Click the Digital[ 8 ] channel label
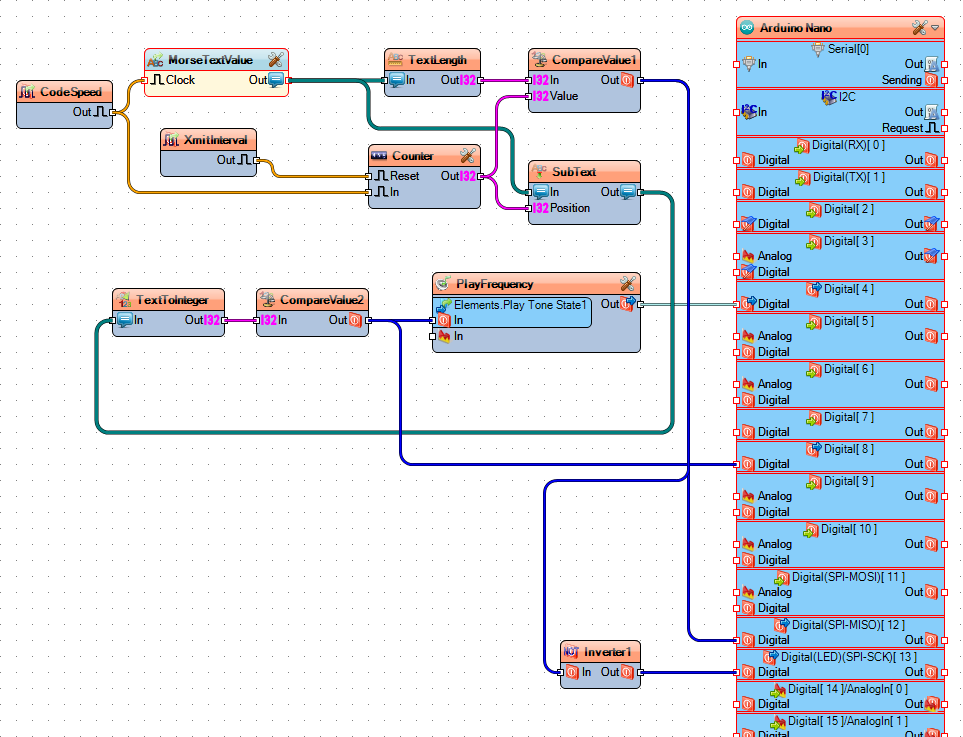The width and height of the screenshot is (963, 737). point(848,449)
